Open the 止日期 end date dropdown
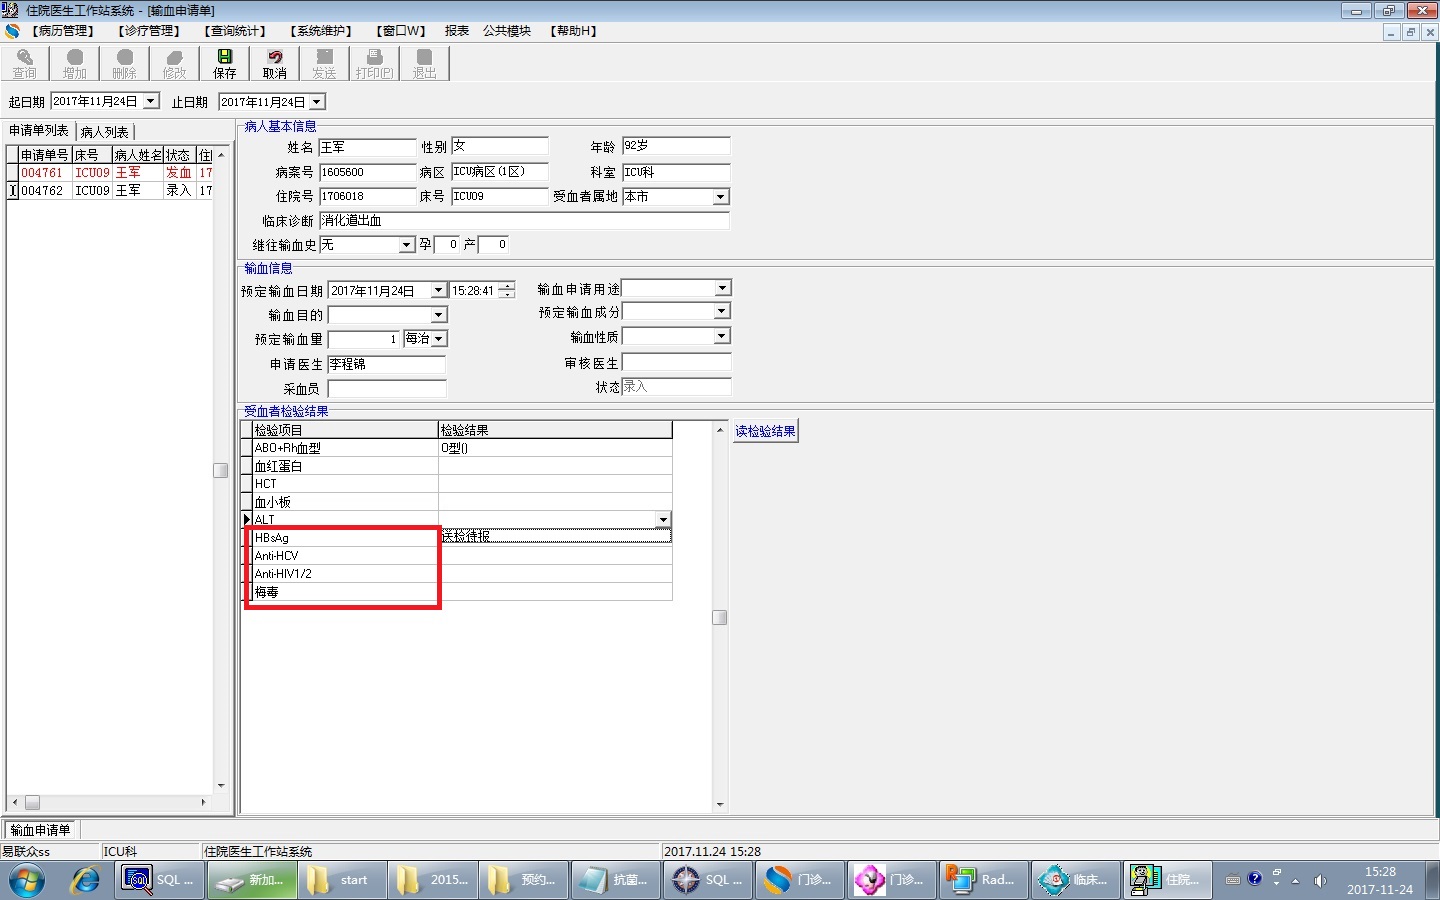This screenshot has width=1440, height=900. (x=317, y=102)
